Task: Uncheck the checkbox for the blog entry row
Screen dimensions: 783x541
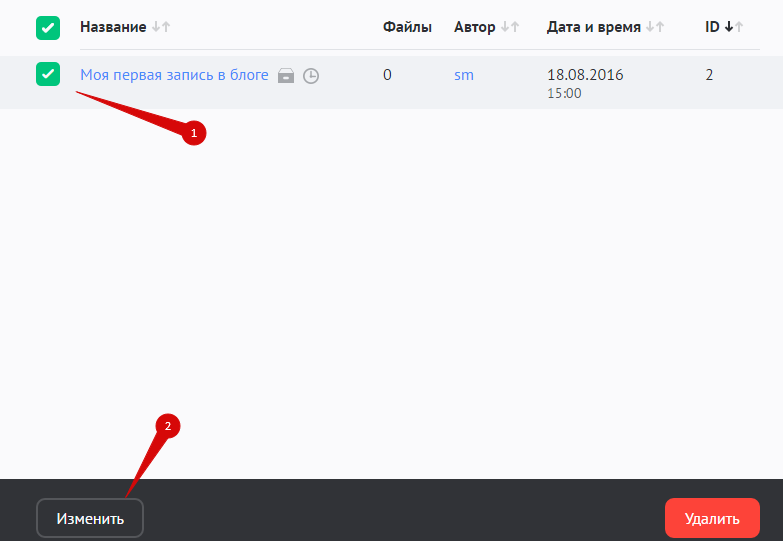Action: 48,74
